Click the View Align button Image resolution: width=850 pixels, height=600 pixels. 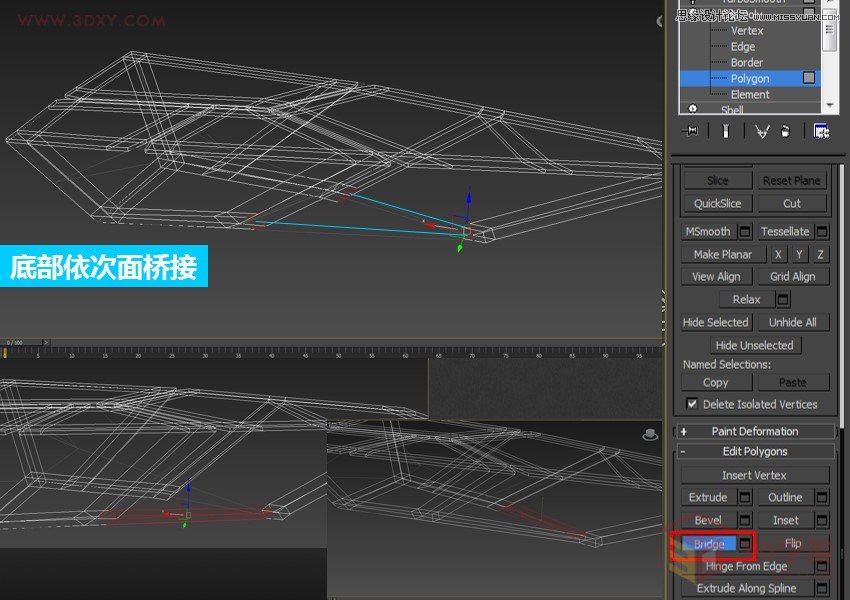click(716, 276)
